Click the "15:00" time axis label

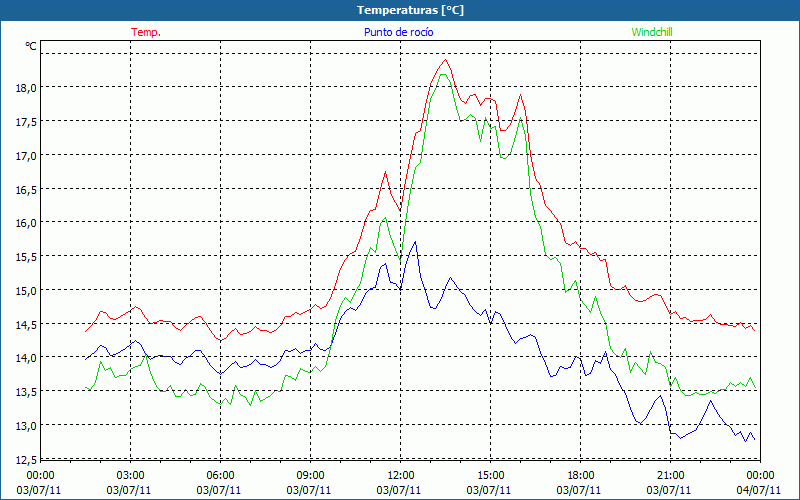click(x=490, y=476)
